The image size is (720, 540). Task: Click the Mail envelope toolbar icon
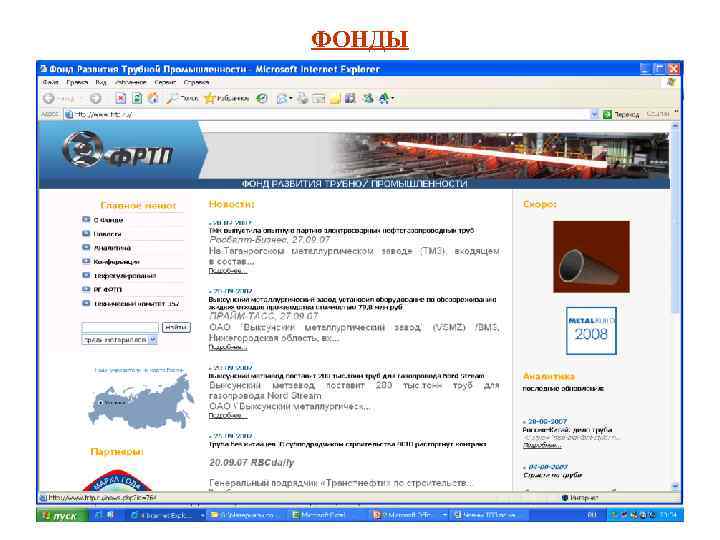[x=282, y=98]
